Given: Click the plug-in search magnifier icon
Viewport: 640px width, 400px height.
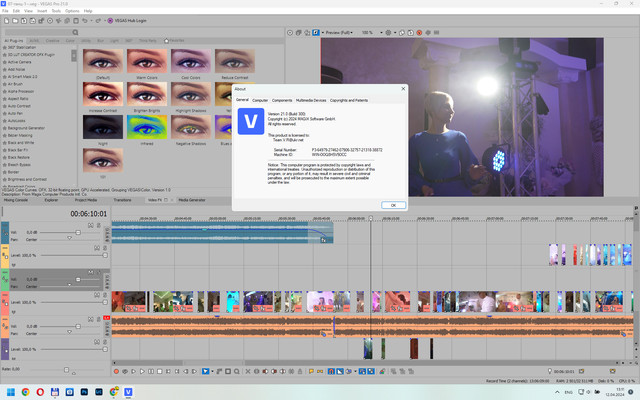Looking at the screenshot, I should (x=75, y=32).
